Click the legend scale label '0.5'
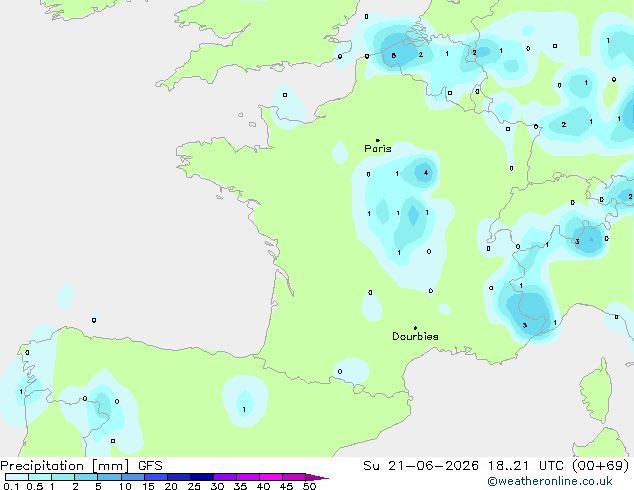The width and height of the screenshot is (634, 490). click(x=34, y=486)
